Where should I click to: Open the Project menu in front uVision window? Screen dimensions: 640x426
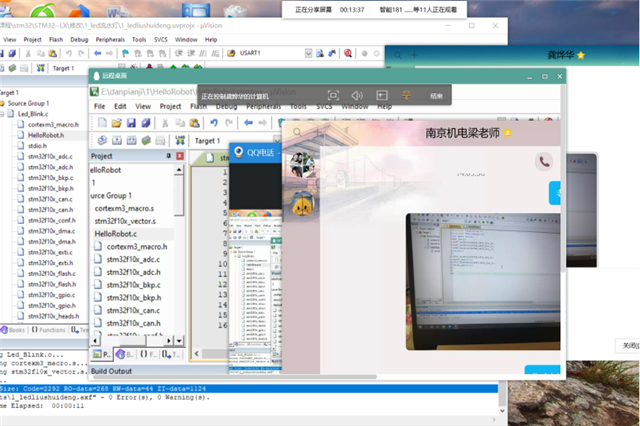(170, 105)
